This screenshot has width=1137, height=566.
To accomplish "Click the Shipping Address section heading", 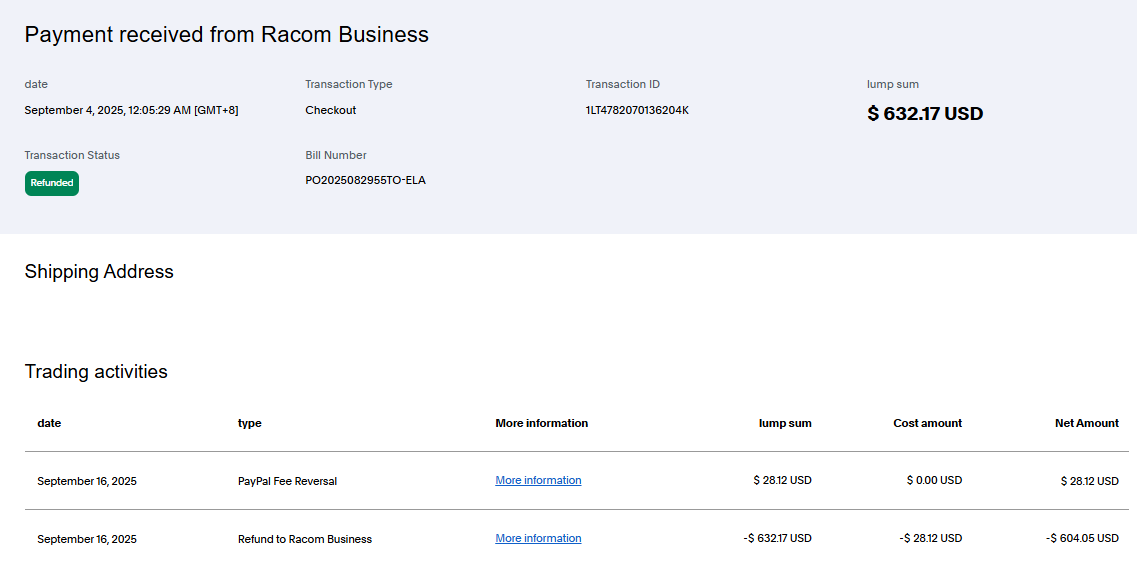I will (99, 272).
